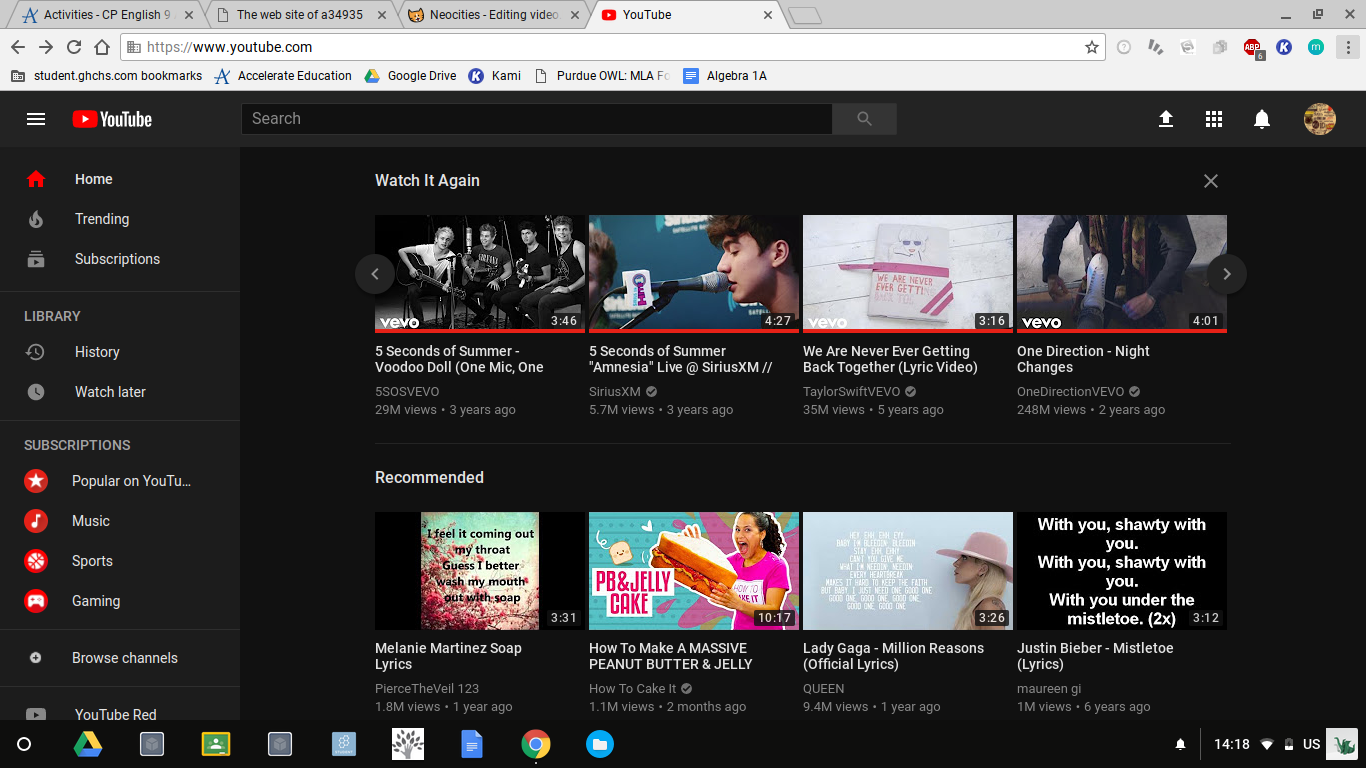The image size is (1366, 768).
Task: Click the Browse channels plus icon
Action: tap(36, 658)
